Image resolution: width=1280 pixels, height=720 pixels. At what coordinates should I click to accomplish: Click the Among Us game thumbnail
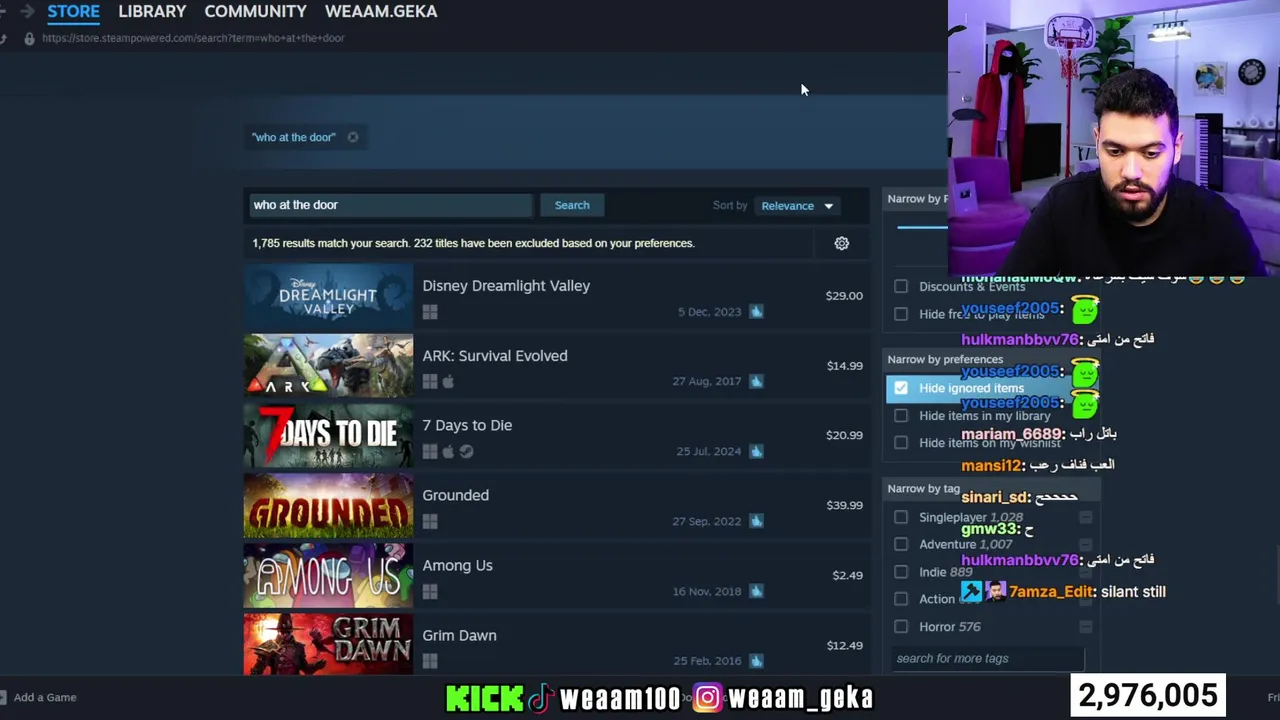(x=328, y=575)
